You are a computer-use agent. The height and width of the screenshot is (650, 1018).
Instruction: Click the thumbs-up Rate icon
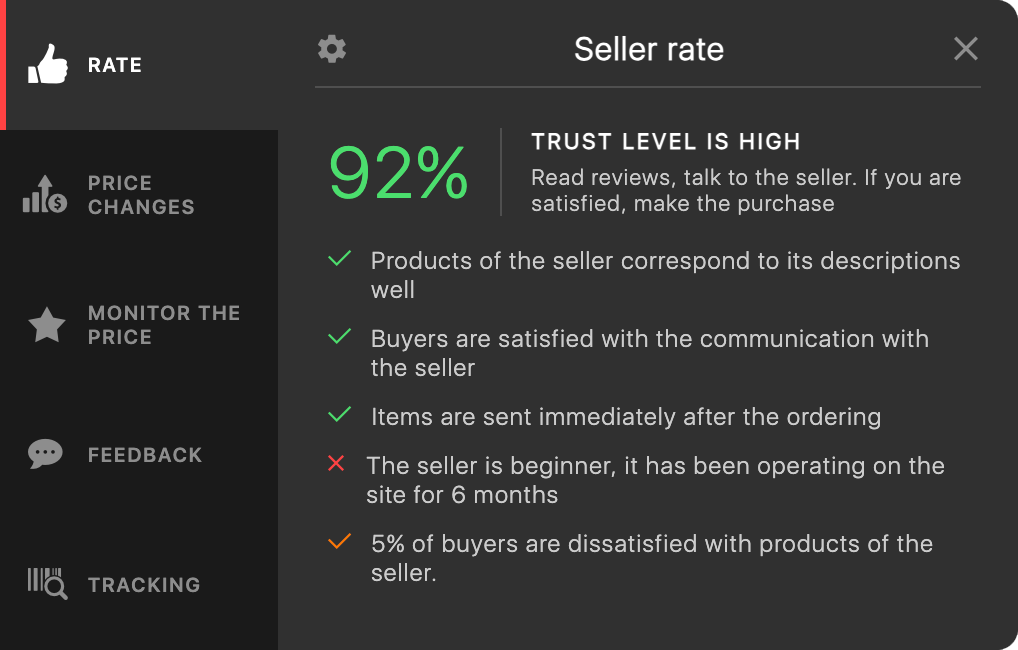[48, 65]
